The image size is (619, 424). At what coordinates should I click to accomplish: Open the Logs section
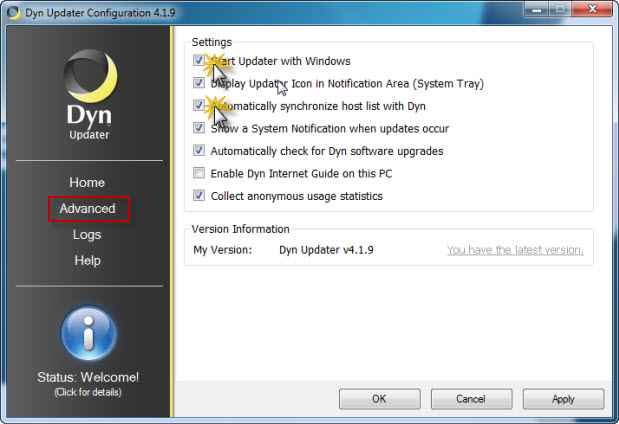pyautogui.click(x=87, y=235)
